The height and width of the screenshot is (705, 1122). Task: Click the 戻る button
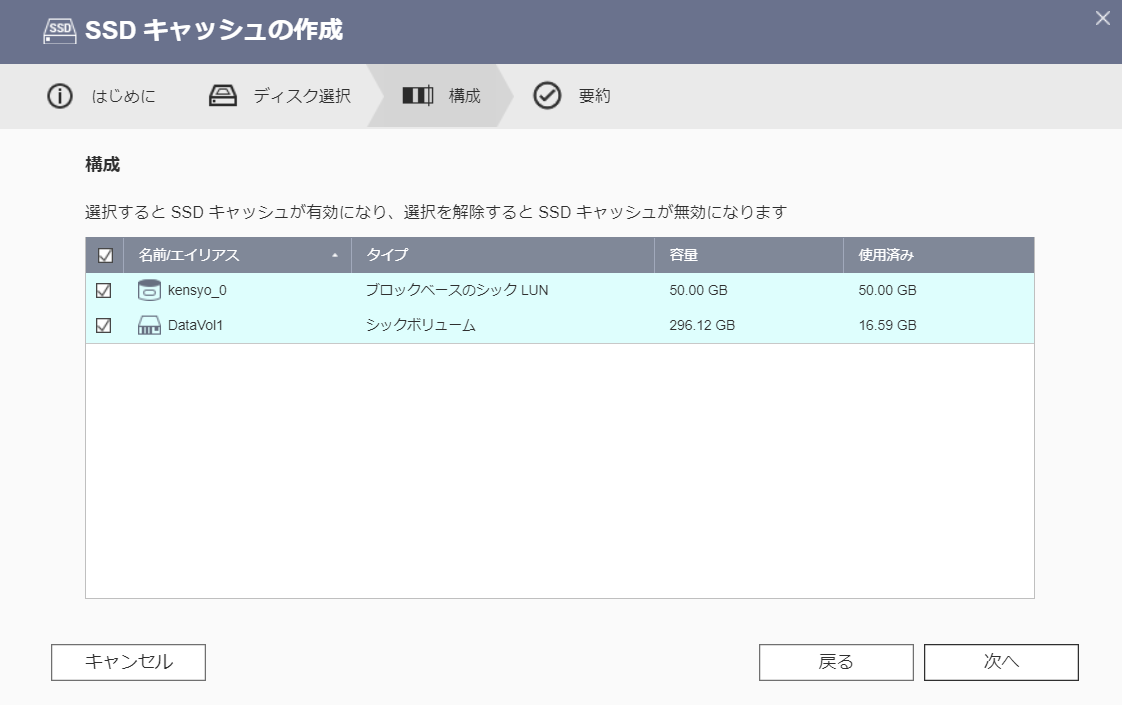click(836, 662)
